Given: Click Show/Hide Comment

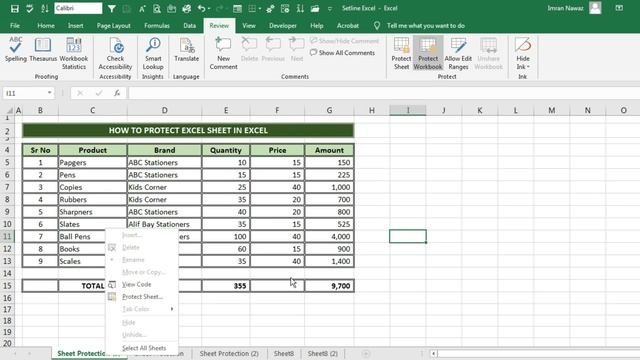Looking at the screenshot, I should coord(344,41).
